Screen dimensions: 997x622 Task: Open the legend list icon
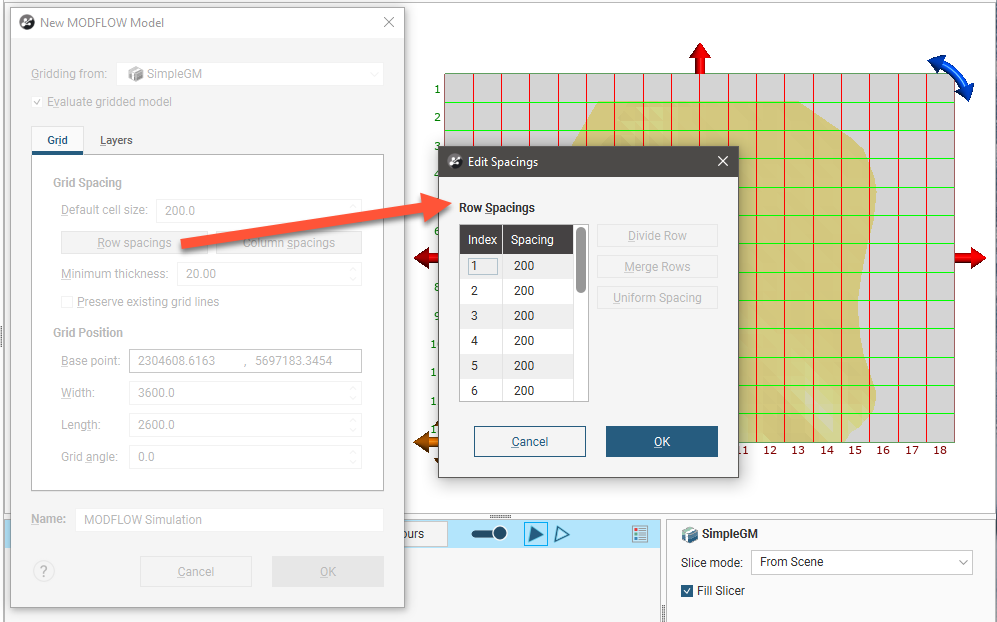coord(640,534)
